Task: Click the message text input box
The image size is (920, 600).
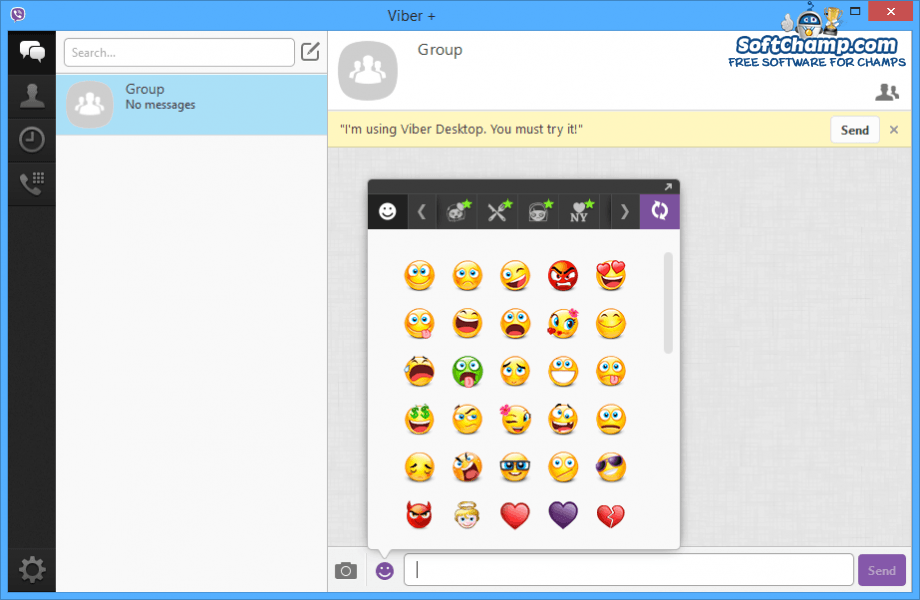Action: (628, 570)
